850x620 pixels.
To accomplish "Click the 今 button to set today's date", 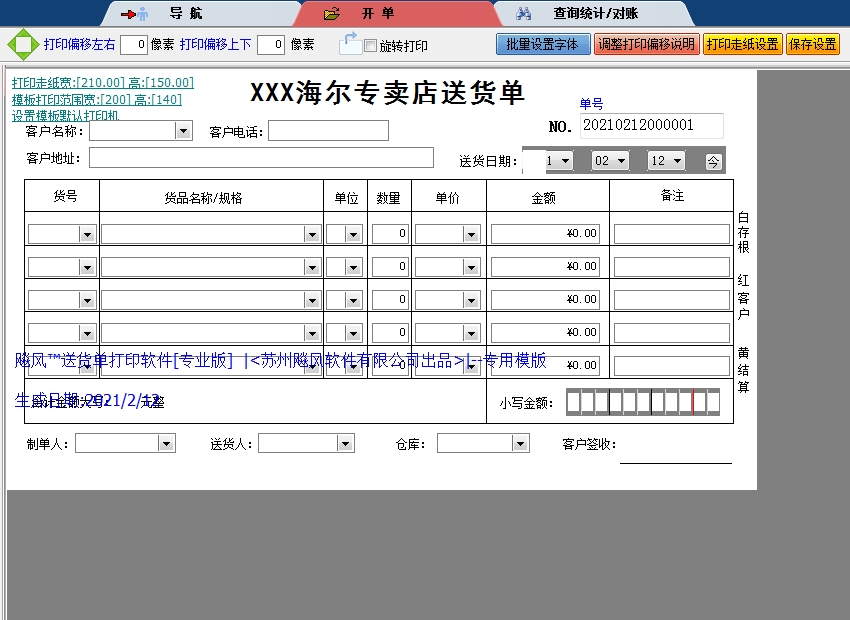I will [x=713, y=159].
